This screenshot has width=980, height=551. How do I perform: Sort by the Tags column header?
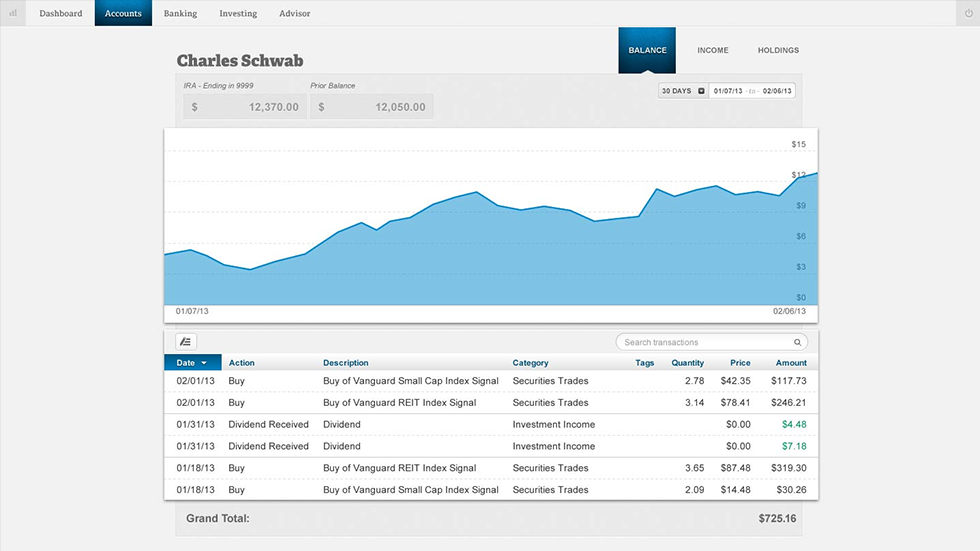[x=644, y=363]
